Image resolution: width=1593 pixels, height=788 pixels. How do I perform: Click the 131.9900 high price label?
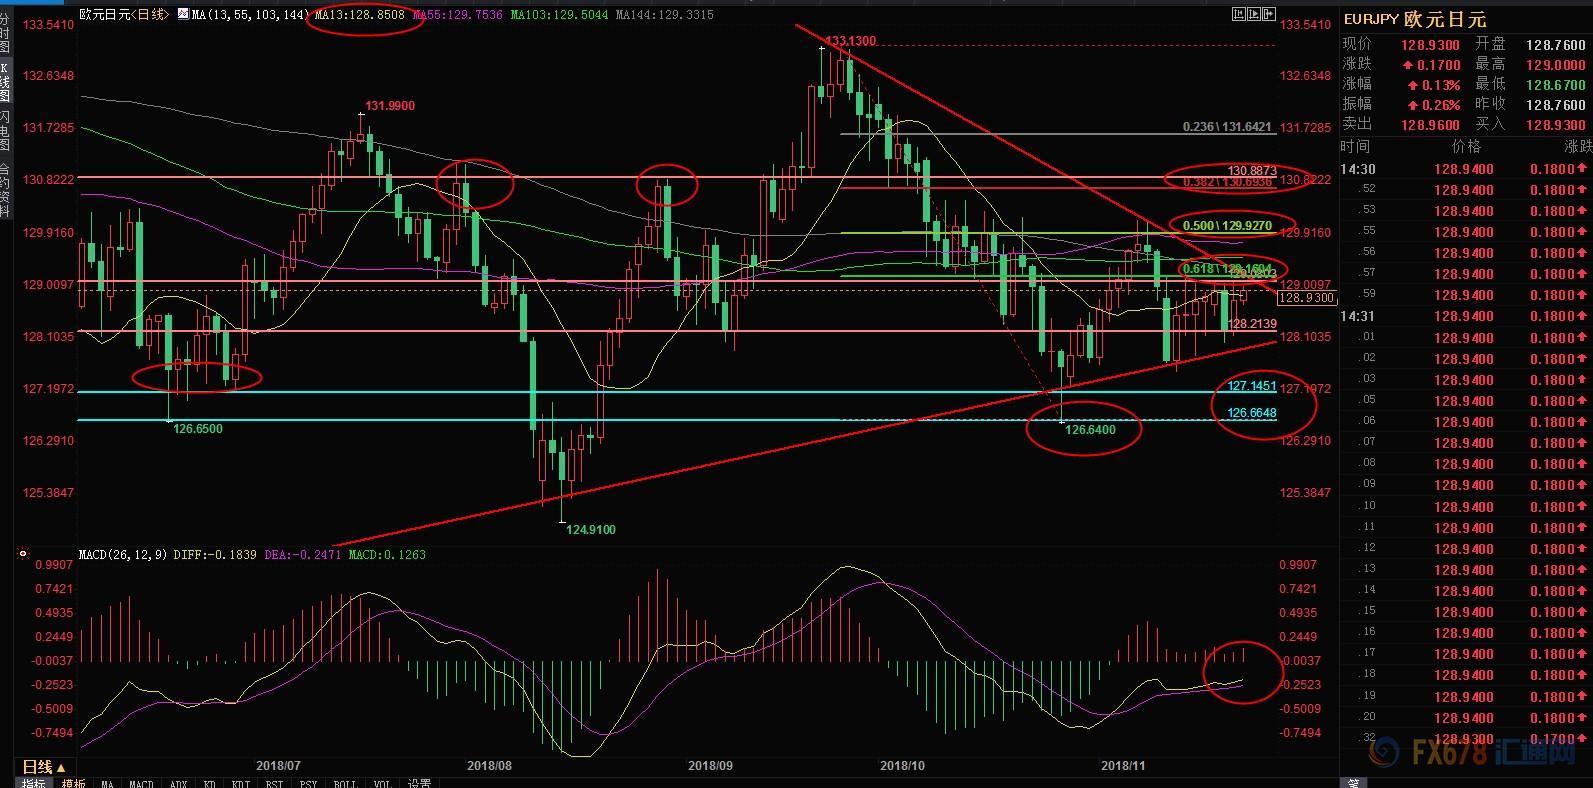[389, 106]
